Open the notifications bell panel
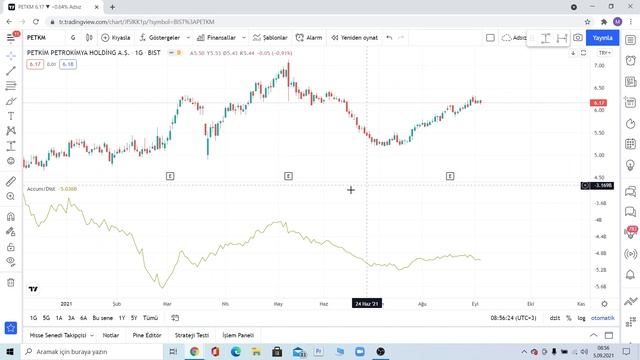 pyautogui.click(x=630, y=274)
